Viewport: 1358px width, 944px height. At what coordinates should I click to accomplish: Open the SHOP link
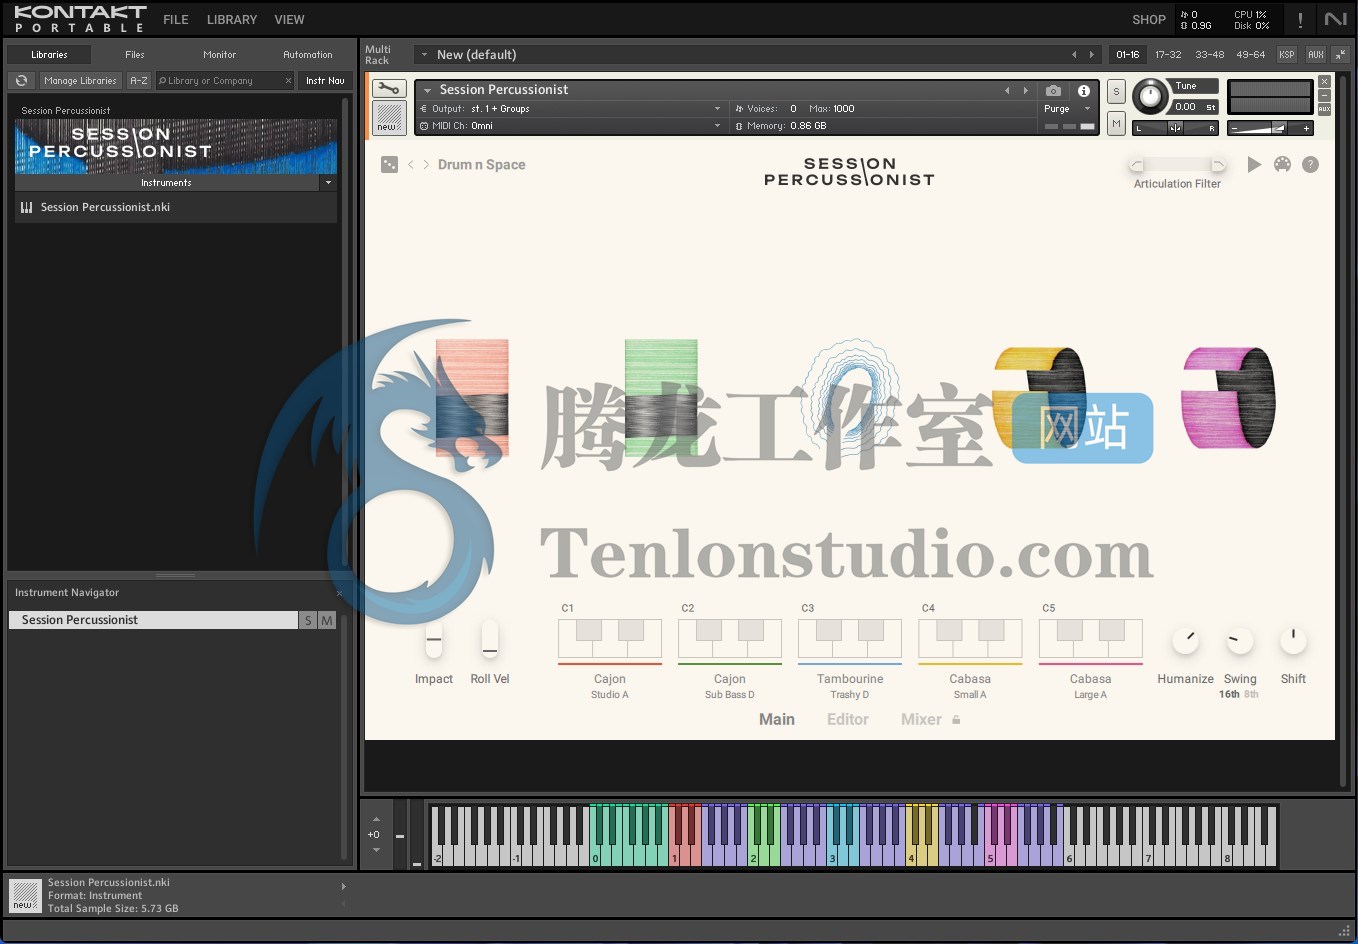coord(1149,19)
